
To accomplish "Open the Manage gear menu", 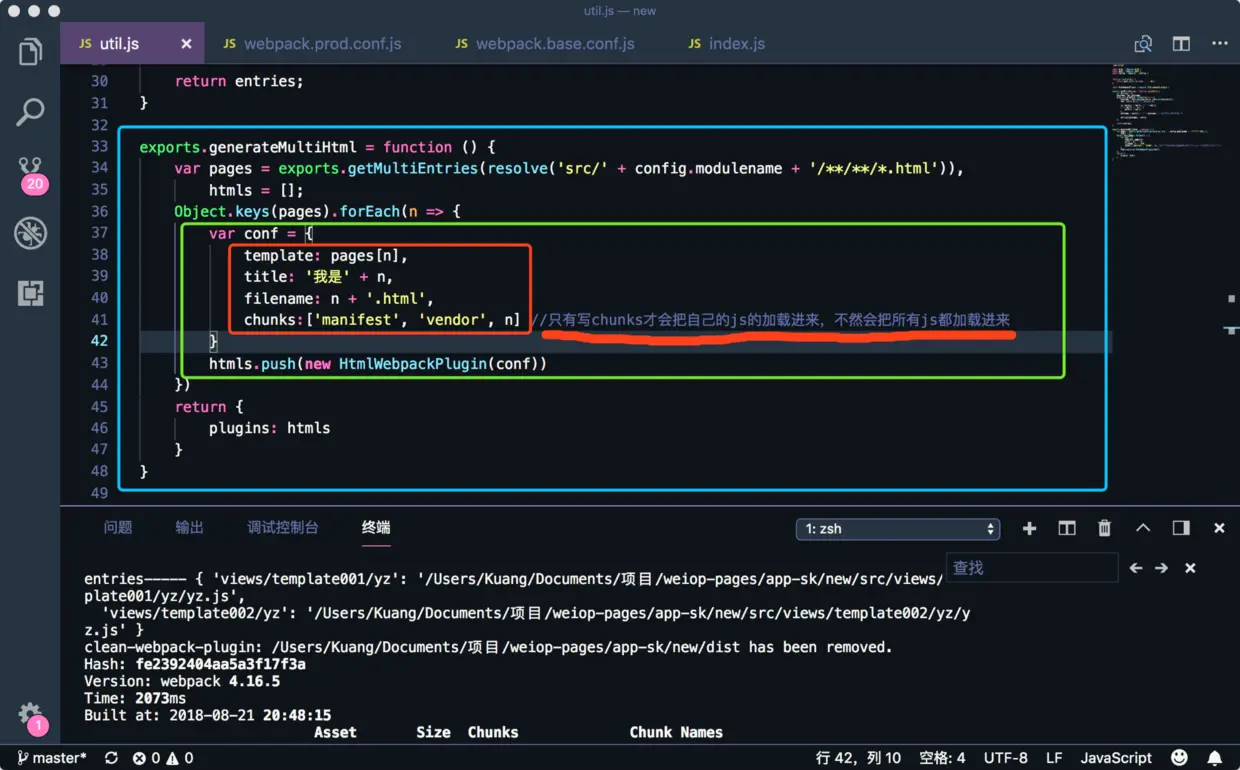I will 31,716.
